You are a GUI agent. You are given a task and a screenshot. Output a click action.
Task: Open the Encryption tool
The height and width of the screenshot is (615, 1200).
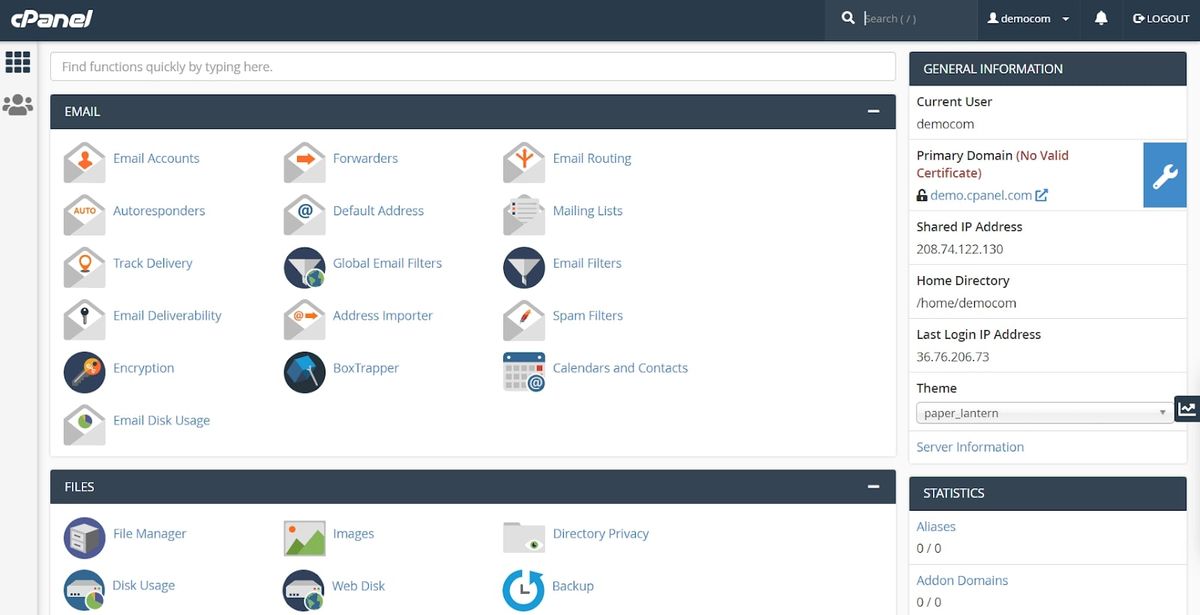[143, 368]
